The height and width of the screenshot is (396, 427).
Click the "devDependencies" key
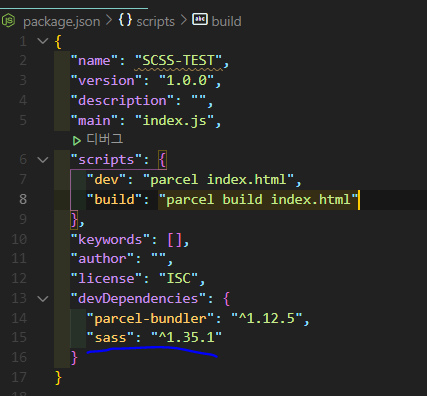(x=138, y=298)
